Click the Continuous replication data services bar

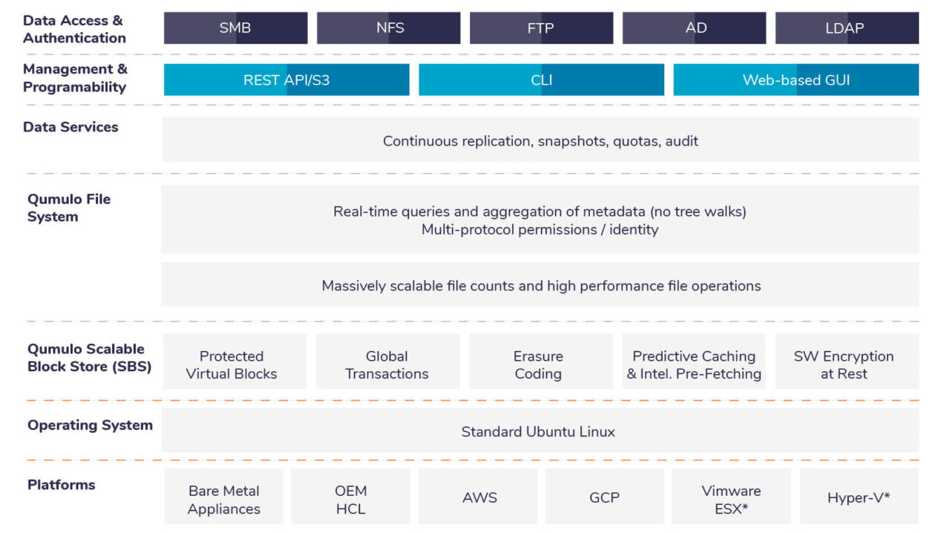540,141
